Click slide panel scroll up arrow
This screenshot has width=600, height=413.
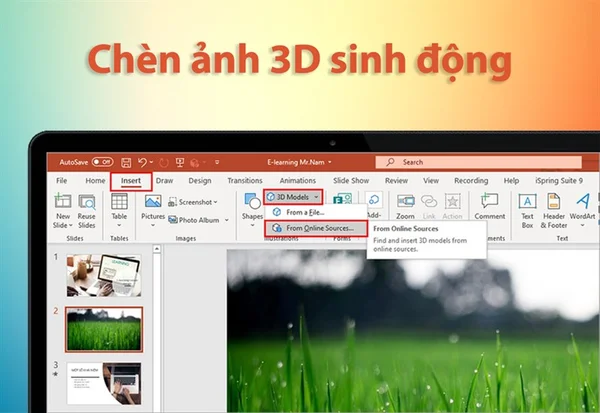157,249
